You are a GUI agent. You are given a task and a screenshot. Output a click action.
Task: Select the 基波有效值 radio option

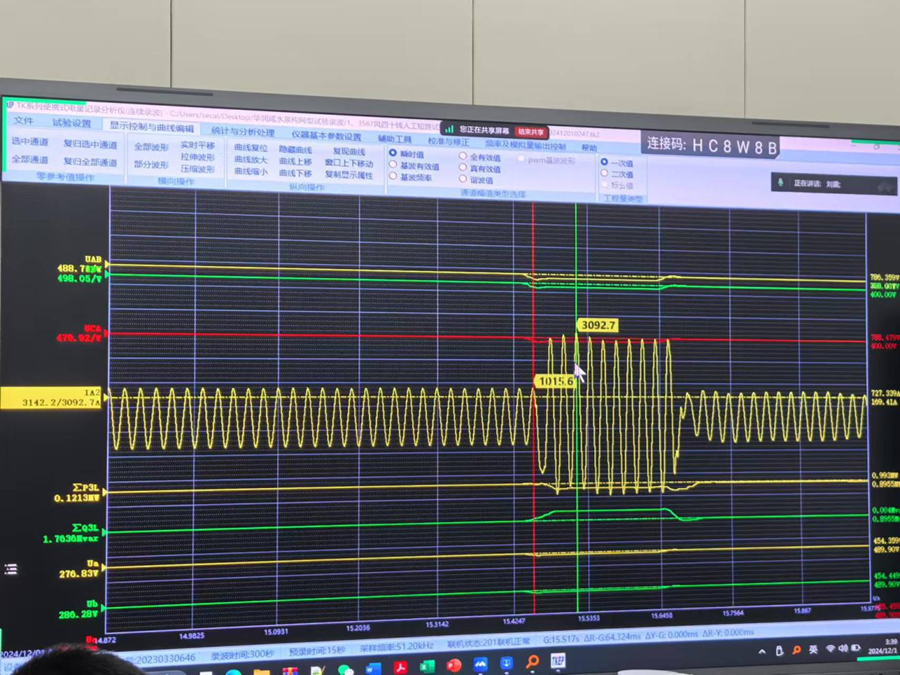click(394, 166)
